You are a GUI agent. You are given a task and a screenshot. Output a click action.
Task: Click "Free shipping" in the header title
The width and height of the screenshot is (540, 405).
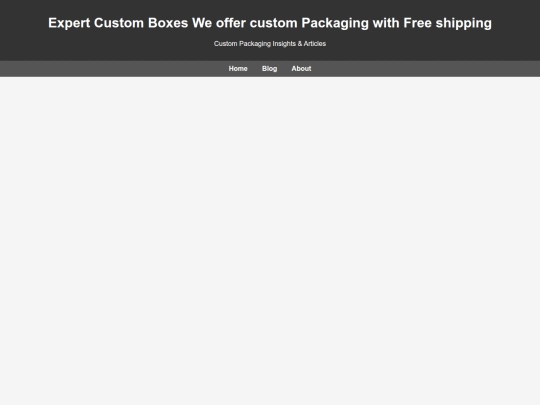tap(447, 23)
